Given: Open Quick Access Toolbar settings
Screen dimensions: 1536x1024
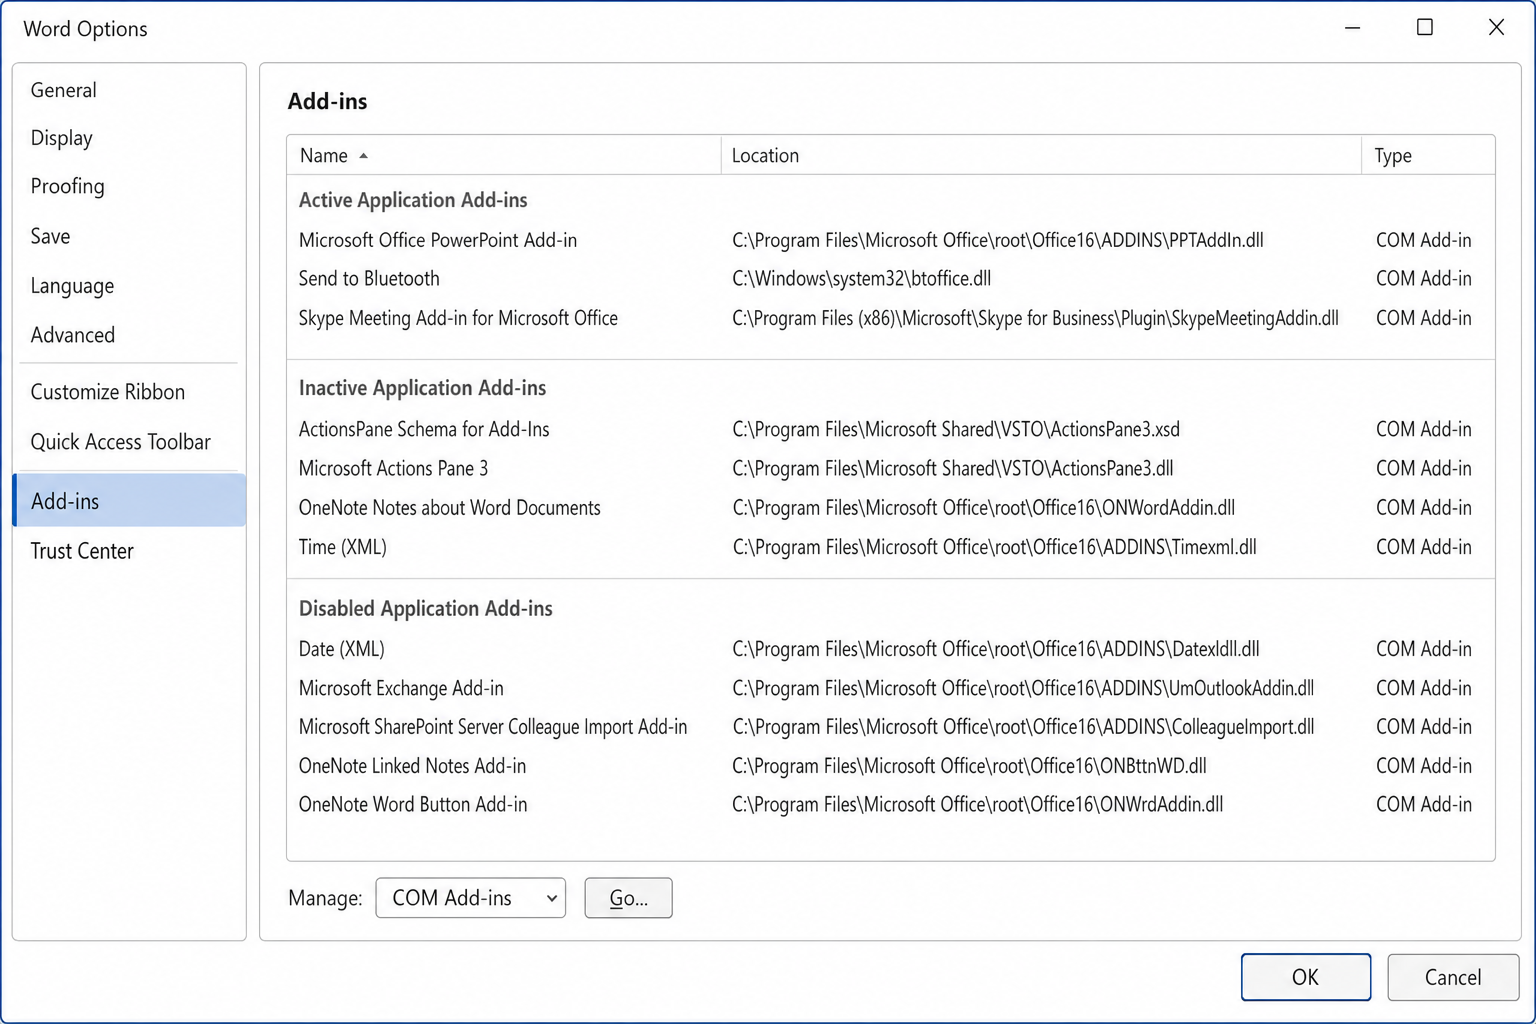Looking at the screenshot, I should click(129, 442).
